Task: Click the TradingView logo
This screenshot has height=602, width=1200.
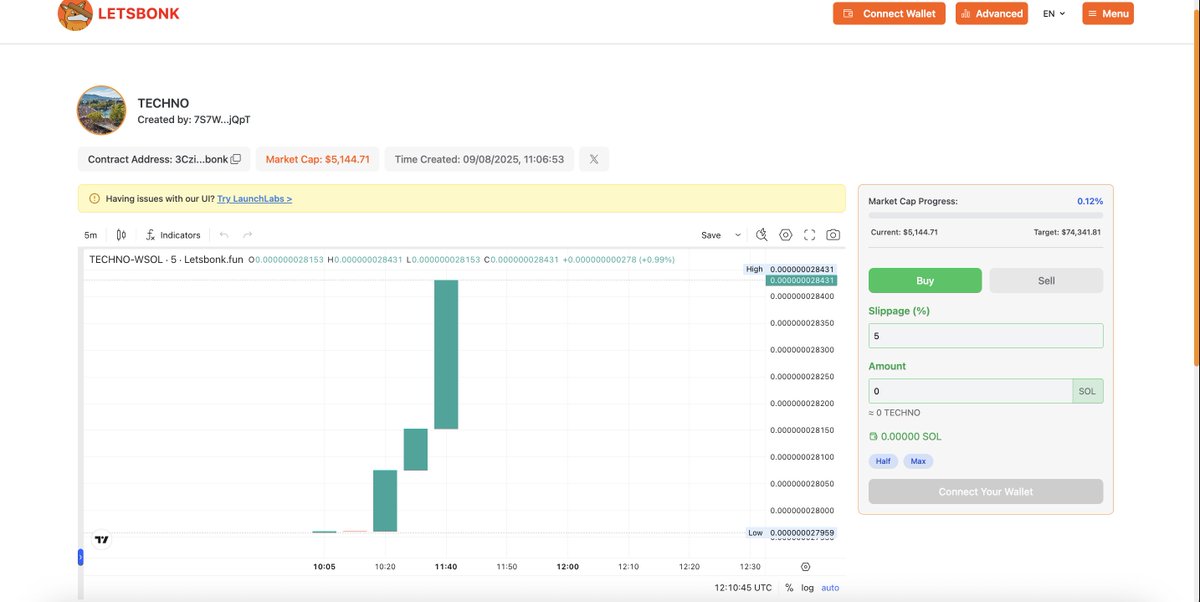Action: pos(101,540)
